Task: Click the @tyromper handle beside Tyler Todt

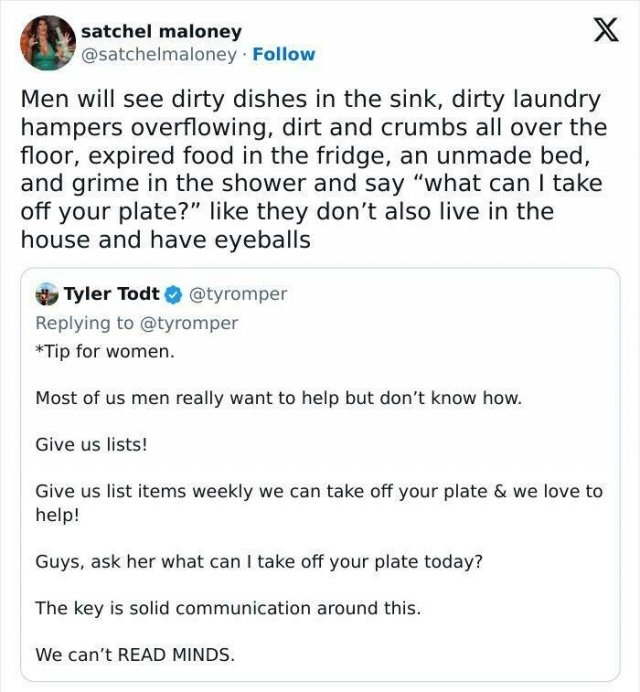Action: [237, 294]
